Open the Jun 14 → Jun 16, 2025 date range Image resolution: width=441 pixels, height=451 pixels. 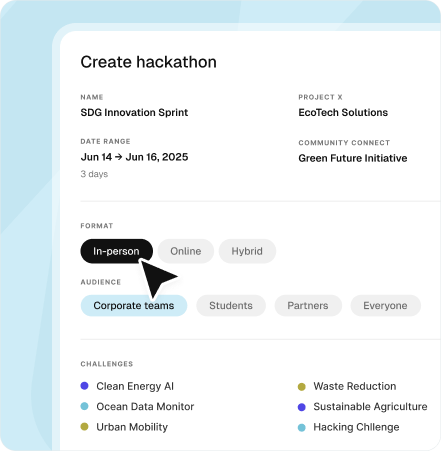(134, 157)
